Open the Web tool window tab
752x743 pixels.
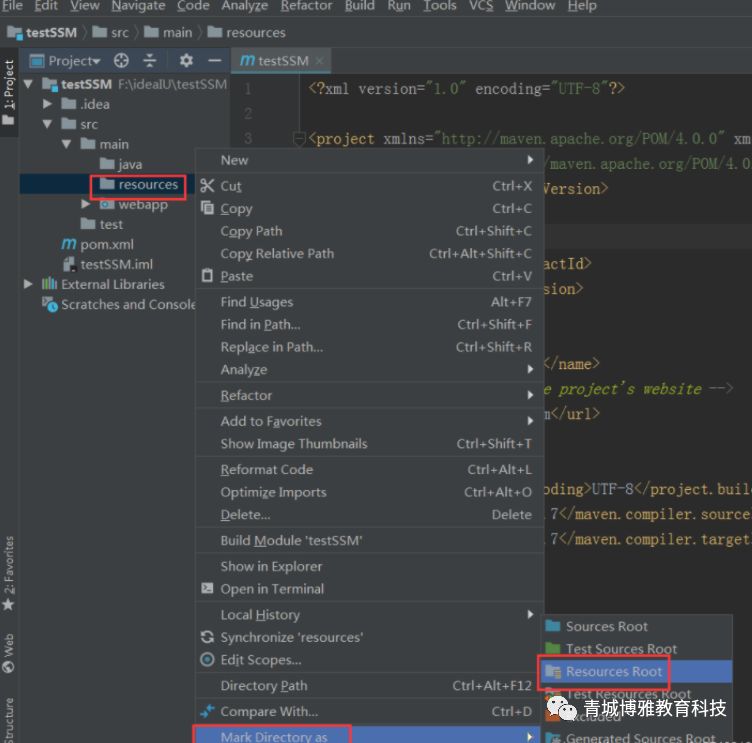click(8, 653)
